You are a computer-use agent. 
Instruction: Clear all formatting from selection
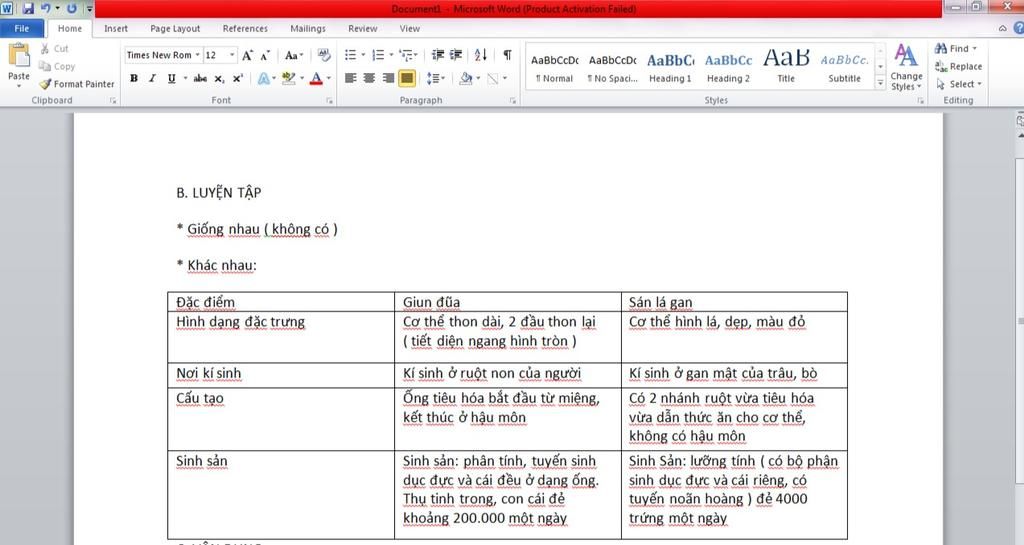coord(324,55)
